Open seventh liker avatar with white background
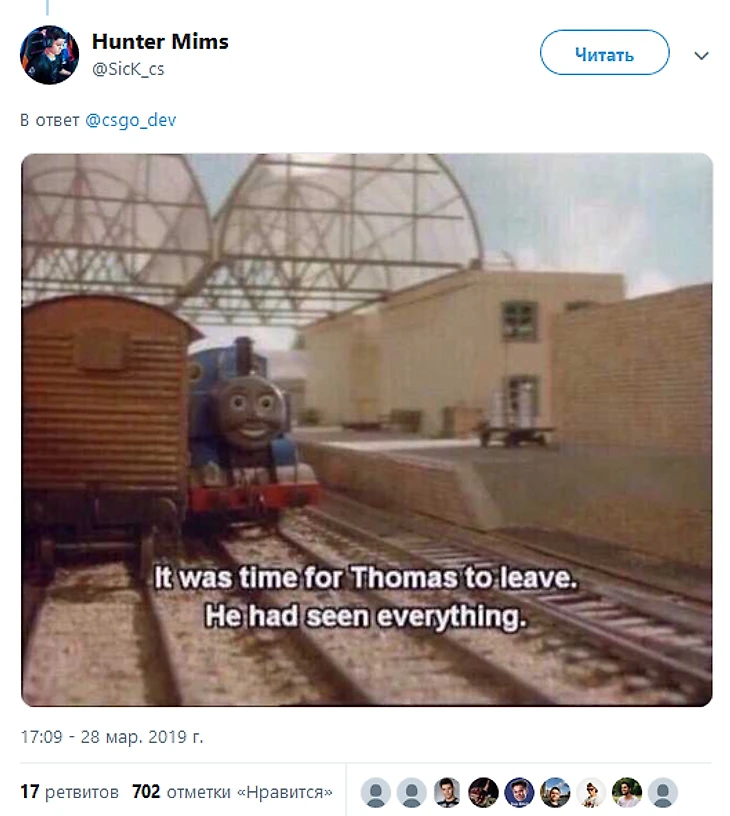Image resolution: width=730 pixels, height=816 pixels. [x=591, y=793]
